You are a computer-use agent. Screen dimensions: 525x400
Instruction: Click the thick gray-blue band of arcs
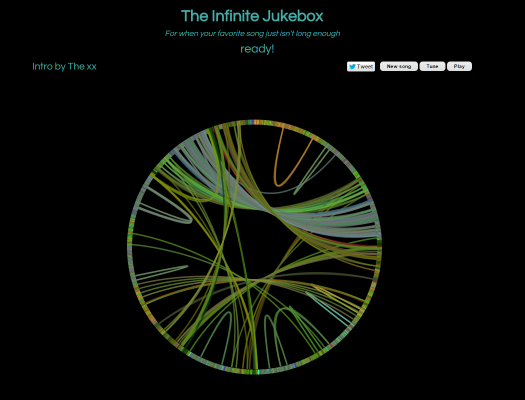pos(301,219)
